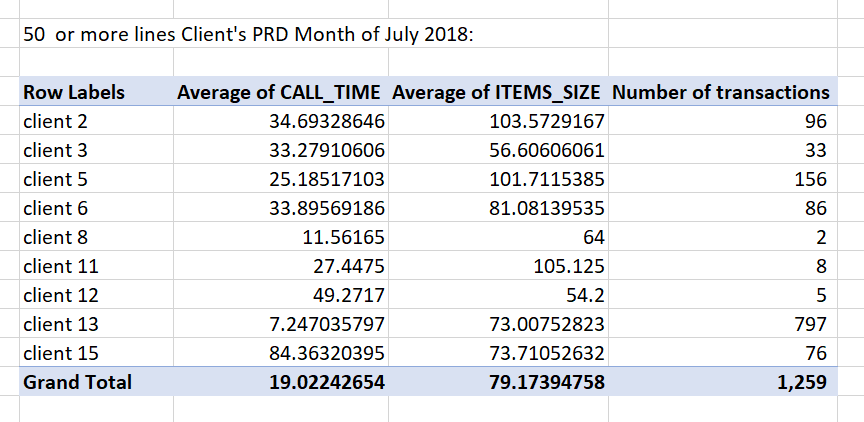Select the Grand Total label cell
Image resolution: width=864 pixels, height=422 pixels.
click(78, 382)
